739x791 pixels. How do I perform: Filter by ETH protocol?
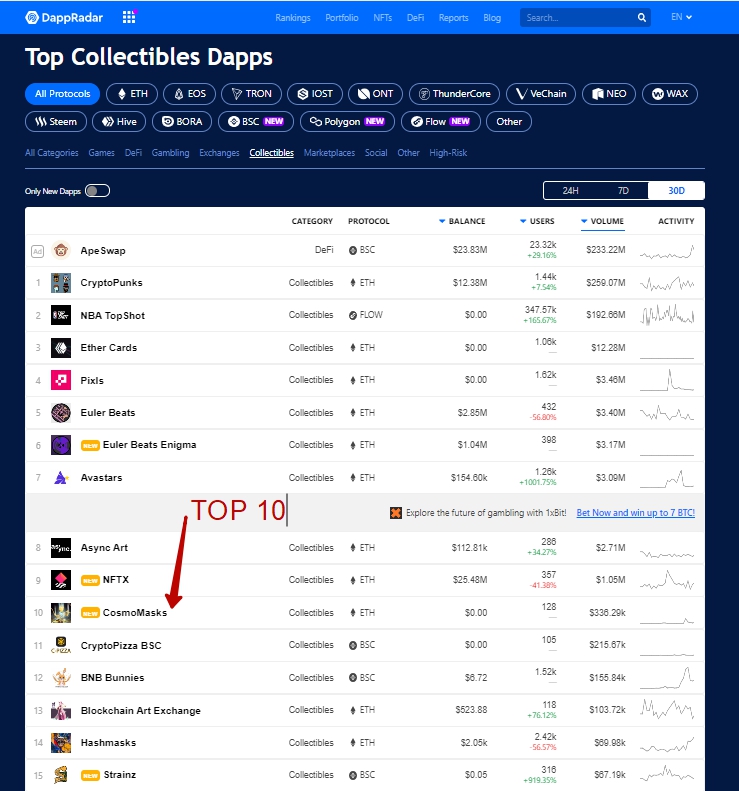click(132, 94)
